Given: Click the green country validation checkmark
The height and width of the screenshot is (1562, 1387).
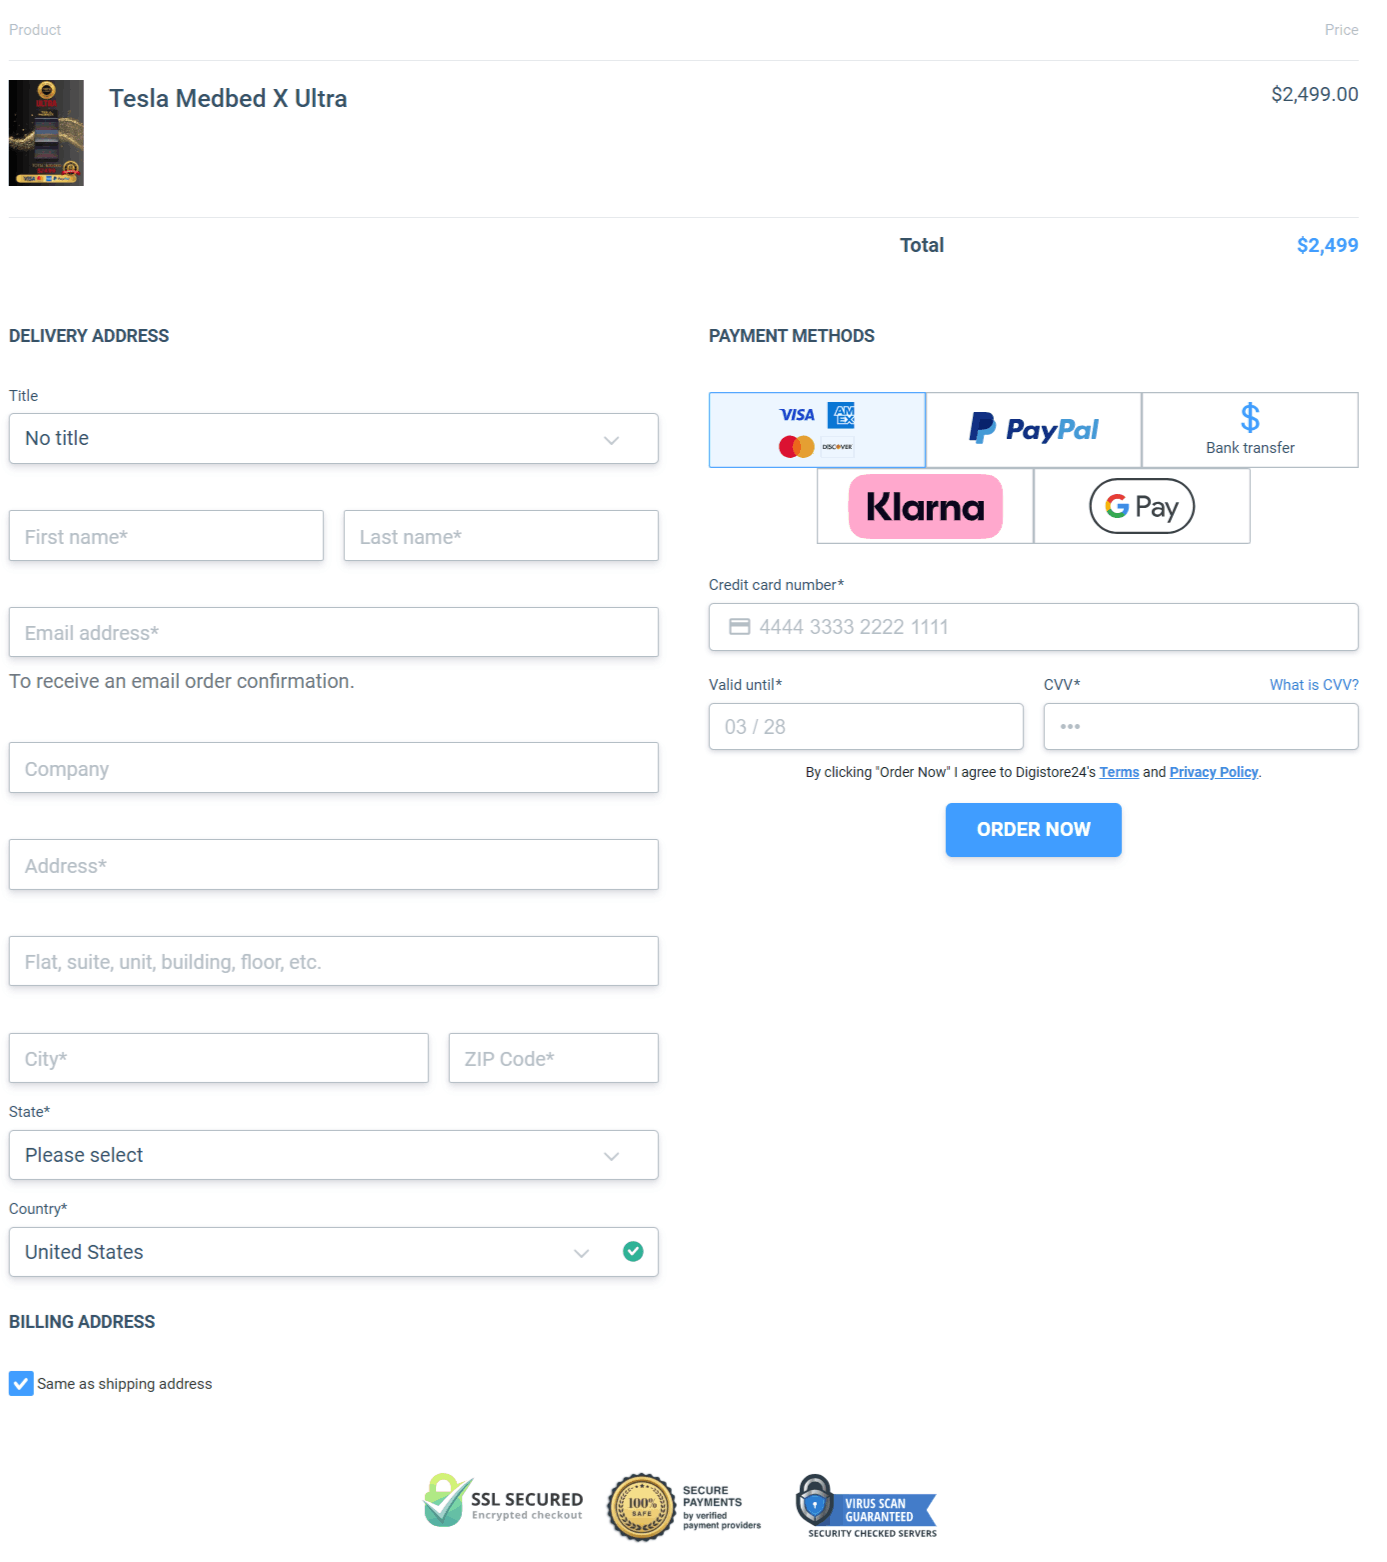Looking at the screenshot, I should pyautogui.click(x=632, y=1252).
